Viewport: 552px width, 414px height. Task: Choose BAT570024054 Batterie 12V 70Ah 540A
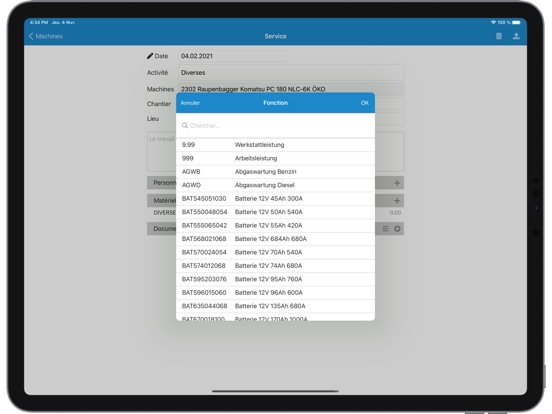pyautogui.click(x=275, y=252)
